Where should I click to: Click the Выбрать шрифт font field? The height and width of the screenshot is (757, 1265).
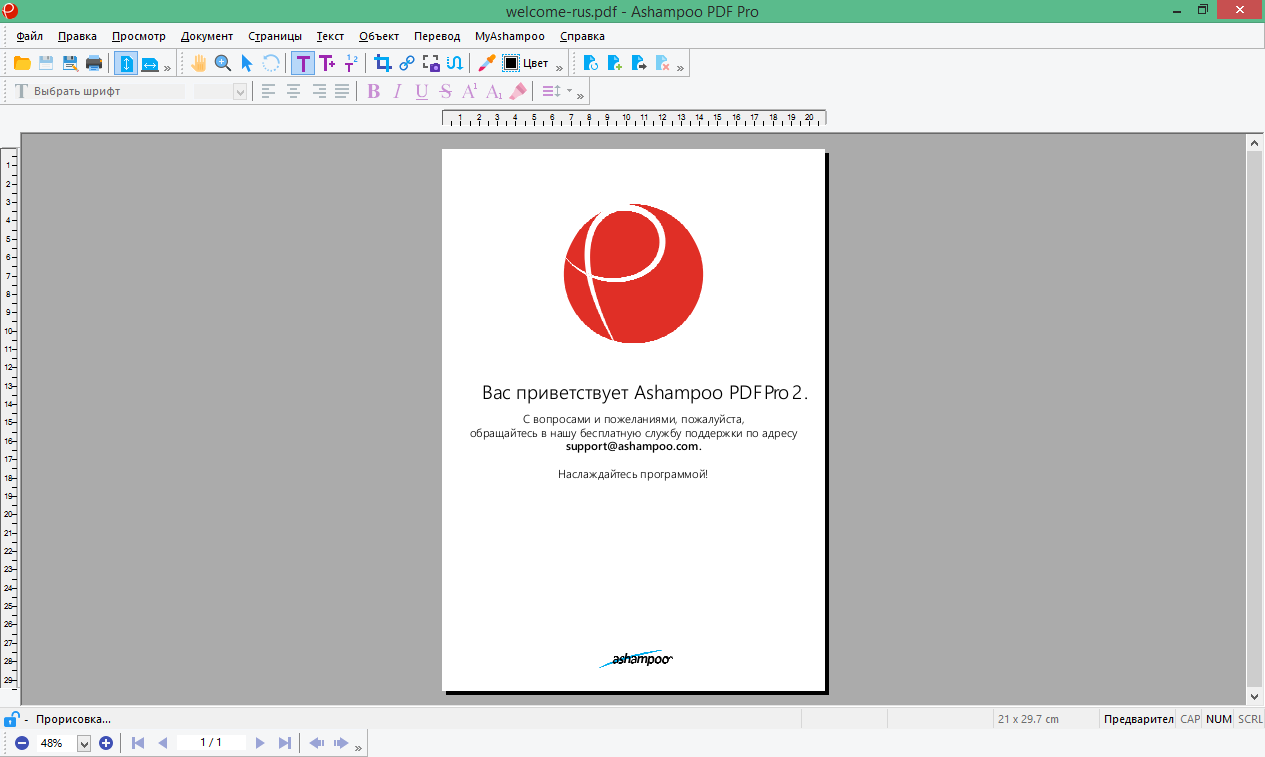pos(109,91)
